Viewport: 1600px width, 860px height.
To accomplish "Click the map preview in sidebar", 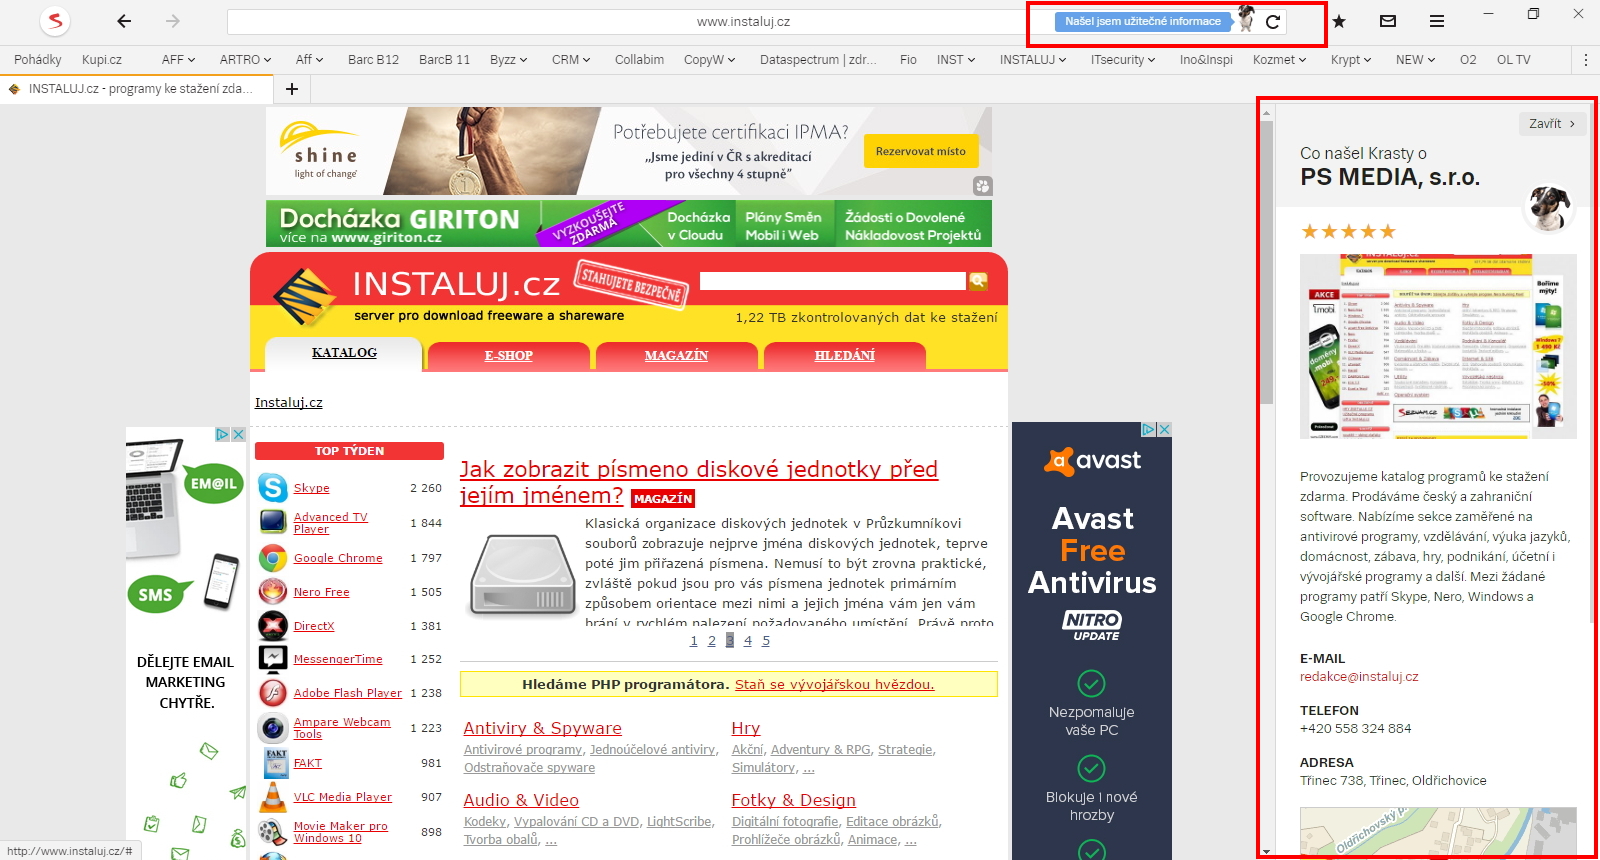I will click(1438, 832).
